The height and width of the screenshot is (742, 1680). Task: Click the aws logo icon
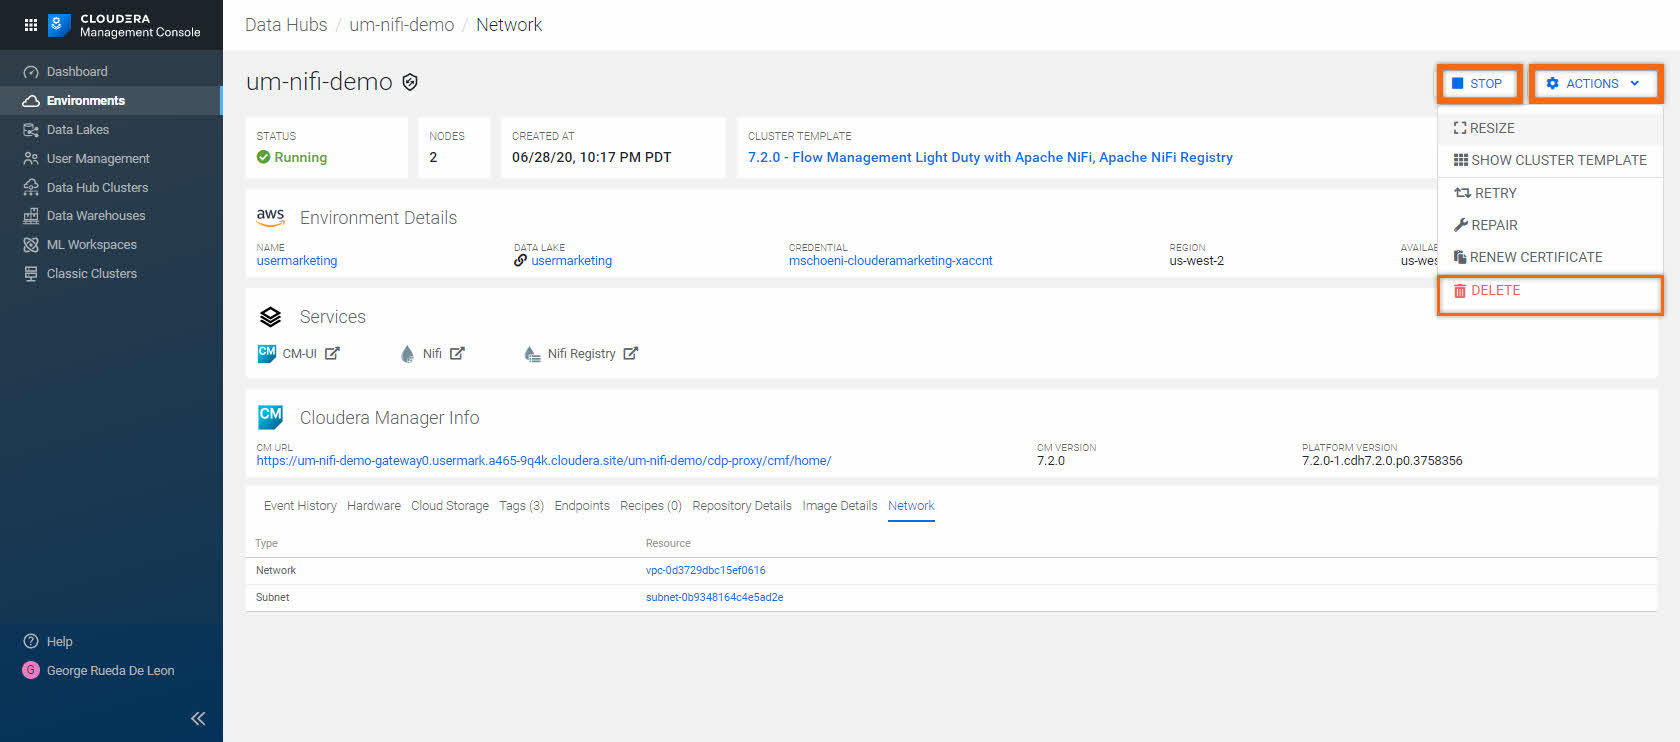pos(270,216)
